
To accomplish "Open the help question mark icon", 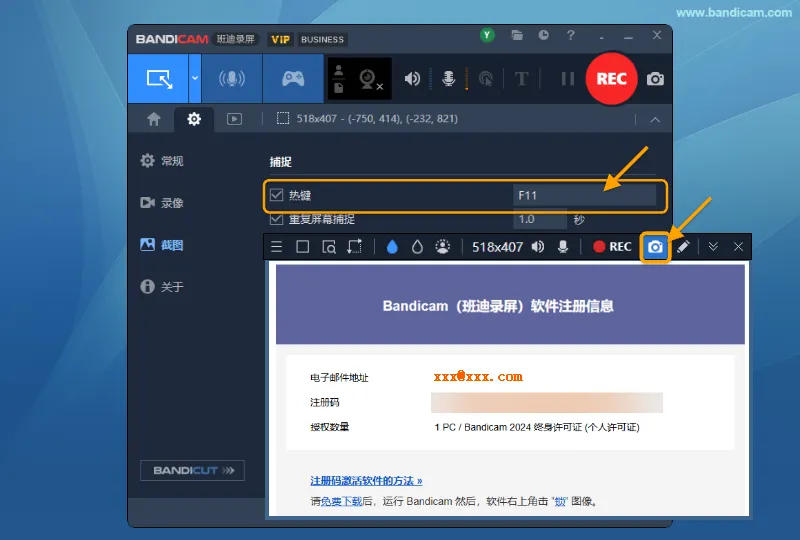I will tap(570, 35).
